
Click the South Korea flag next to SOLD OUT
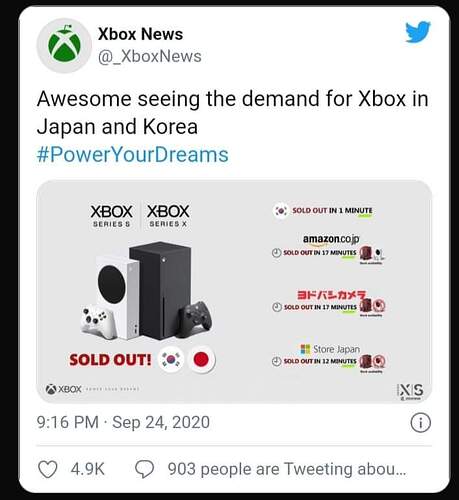pos(171,359)
